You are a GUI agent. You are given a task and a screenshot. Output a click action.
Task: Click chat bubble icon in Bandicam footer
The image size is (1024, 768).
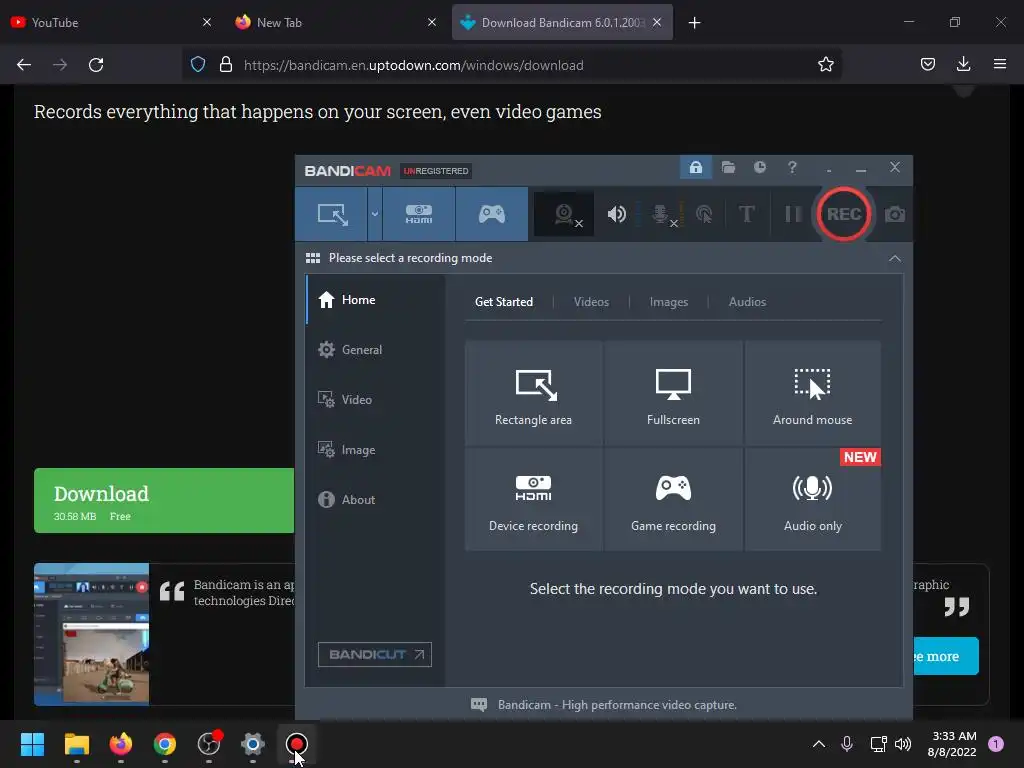click(479, 705)
